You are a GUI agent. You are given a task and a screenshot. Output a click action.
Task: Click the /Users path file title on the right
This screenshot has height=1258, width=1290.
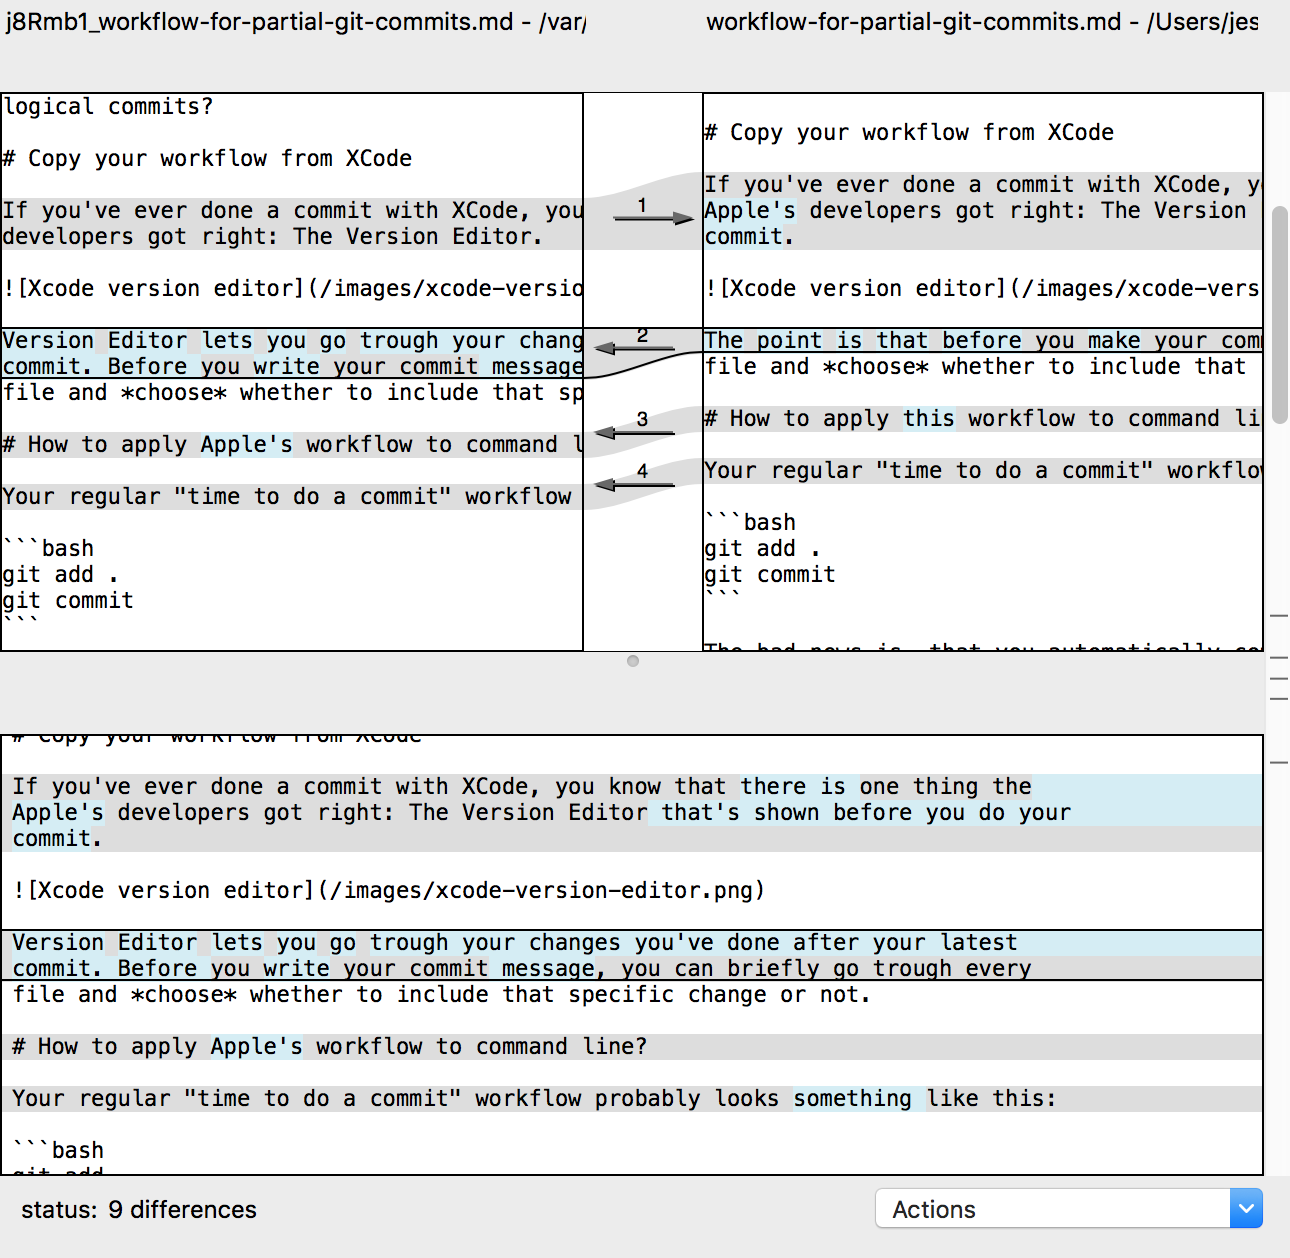(x=982, y=21)
